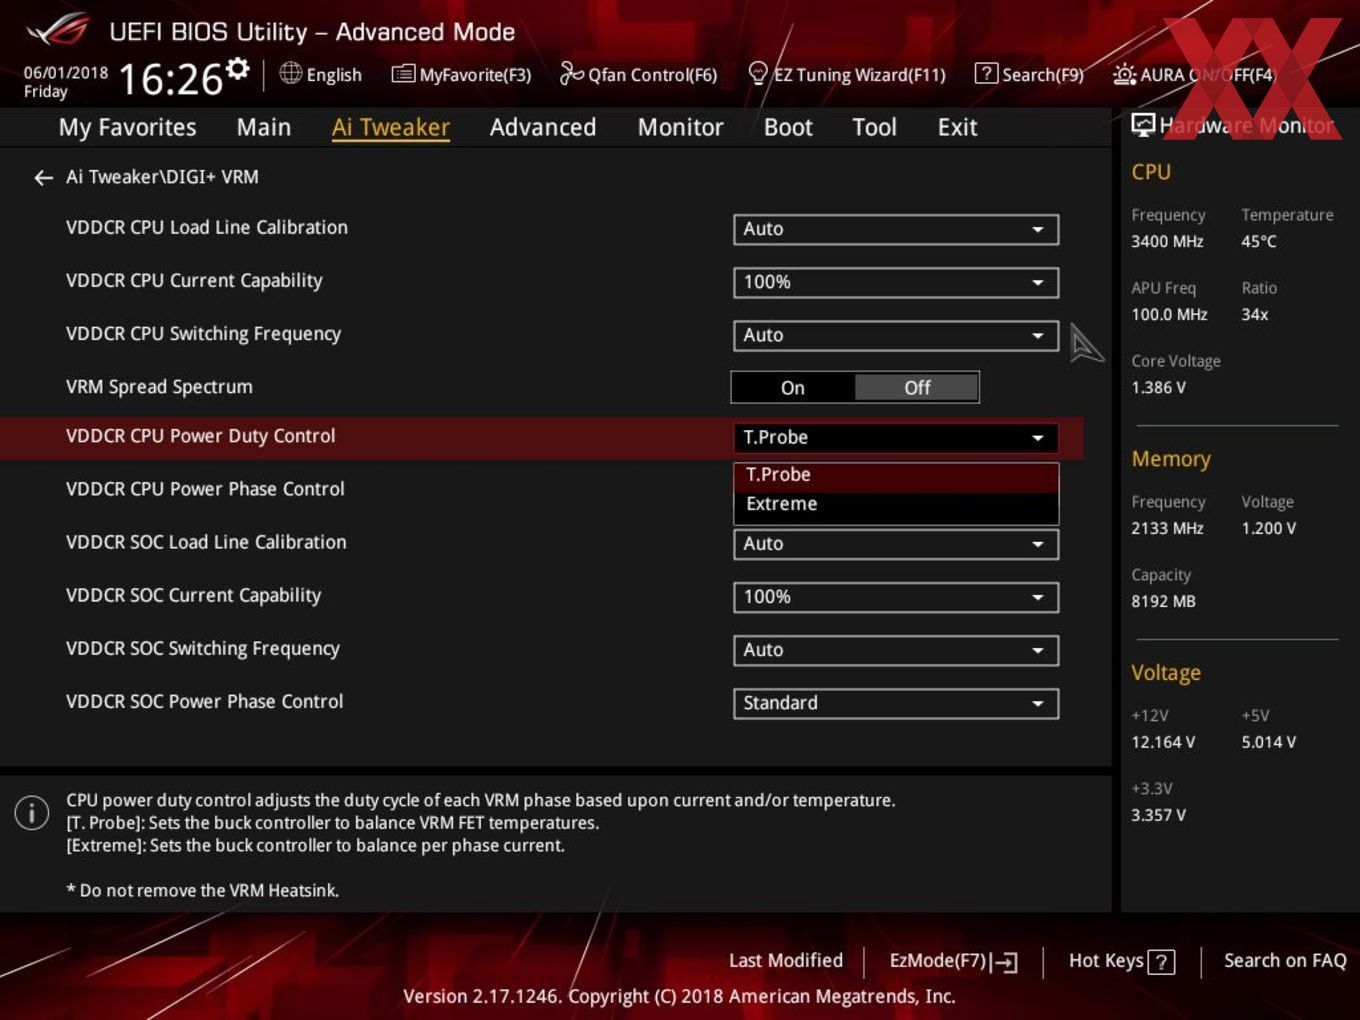Open the Advanced tab
1360x1020 pixels.
[x=543, y=127]
